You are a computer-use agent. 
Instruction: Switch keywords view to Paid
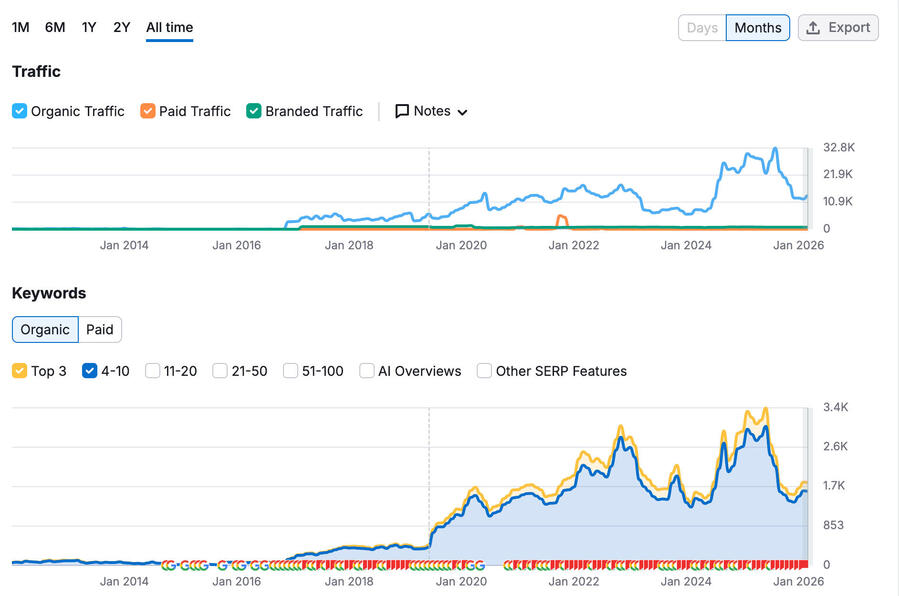(100, 330)
